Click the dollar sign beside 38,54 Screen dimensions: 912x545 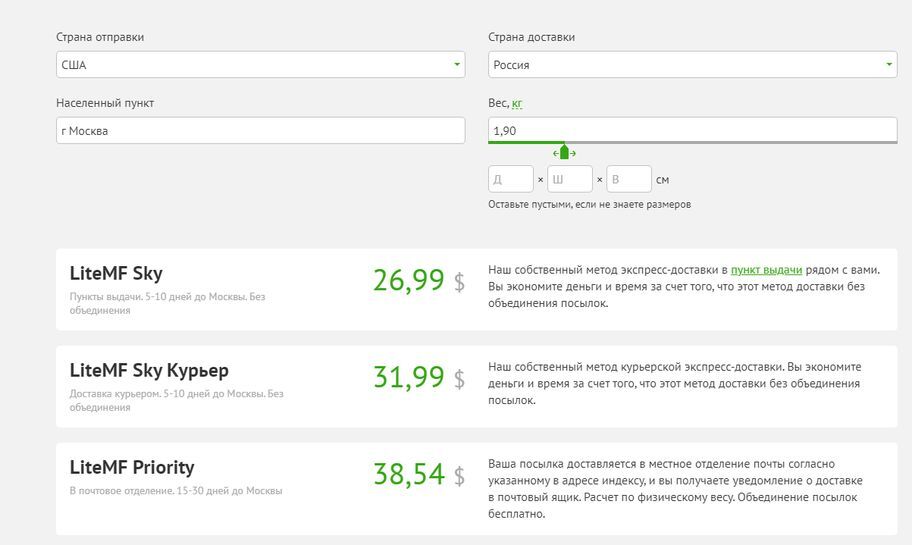point(459,476)
